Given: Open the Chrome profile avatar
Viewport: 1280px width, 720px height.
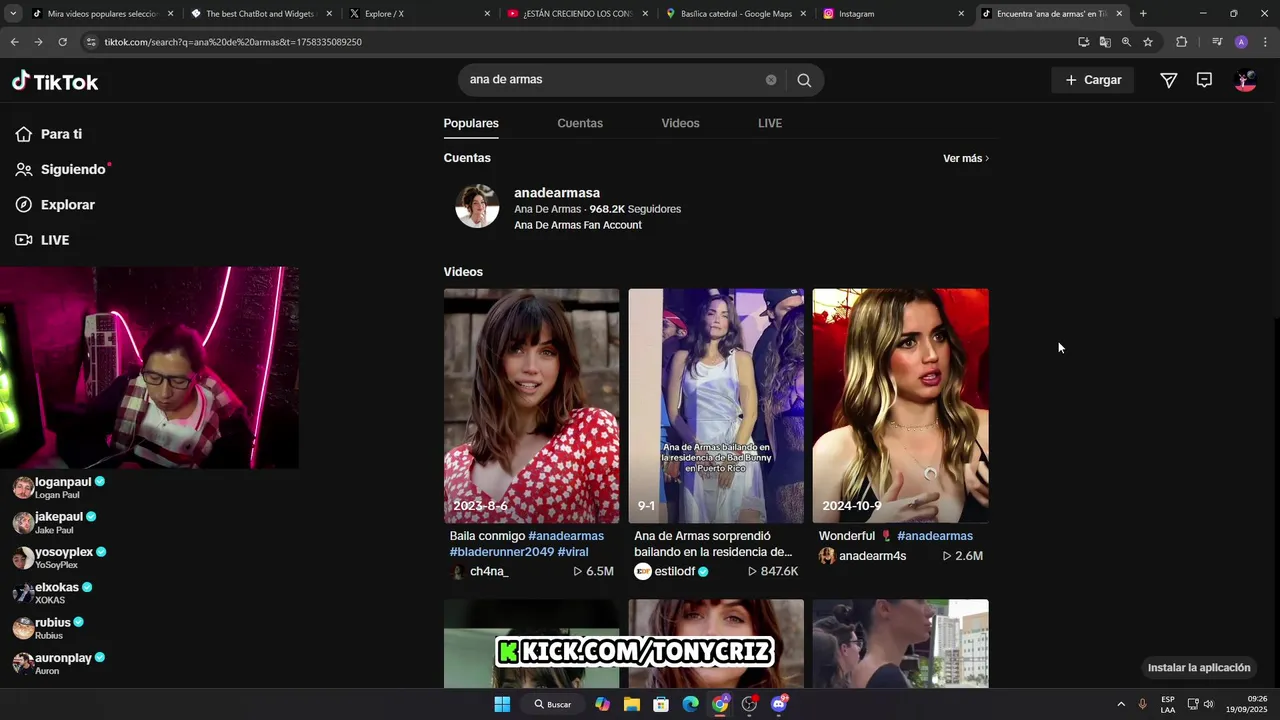Looking at the screenshot, I should tap(1241, 42).
